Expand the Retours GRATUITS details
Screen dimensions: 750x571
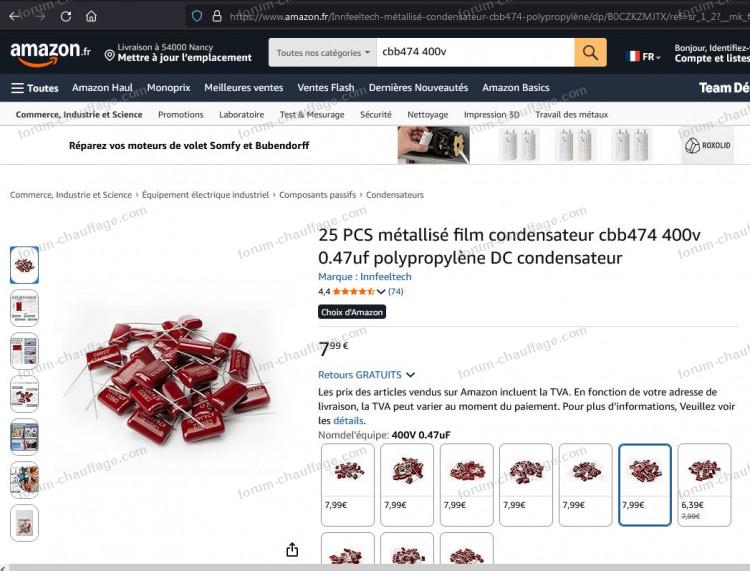point(366,375)
